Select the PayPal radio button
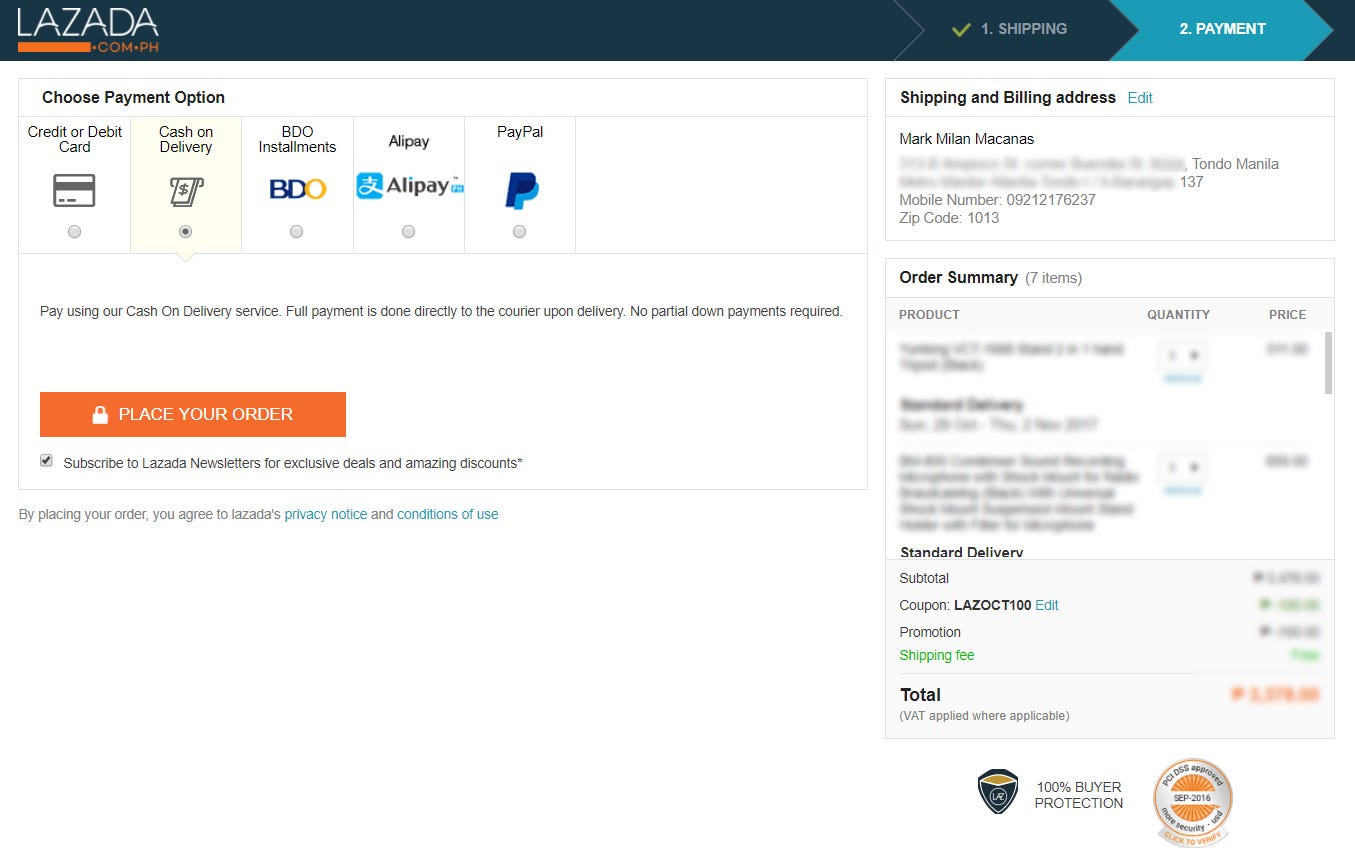The image size is (1355, 862). (519, 232)
